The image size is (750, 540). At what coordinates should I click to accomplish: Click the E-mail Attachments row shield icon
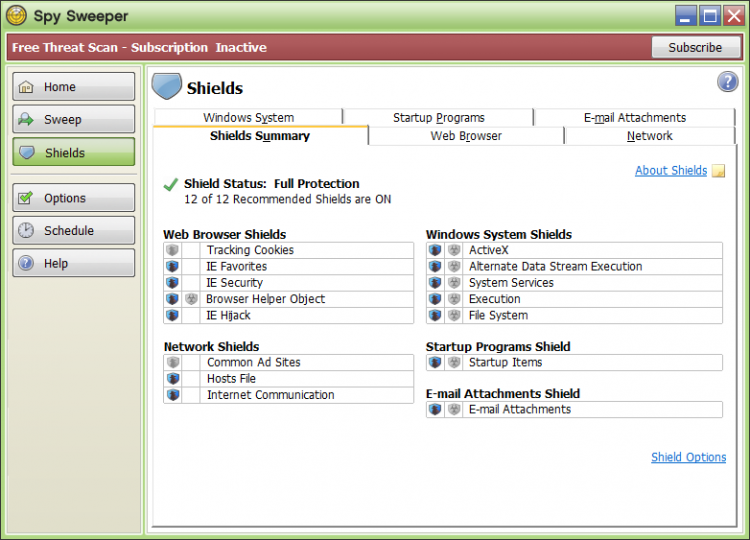click(x=435, y=409)
